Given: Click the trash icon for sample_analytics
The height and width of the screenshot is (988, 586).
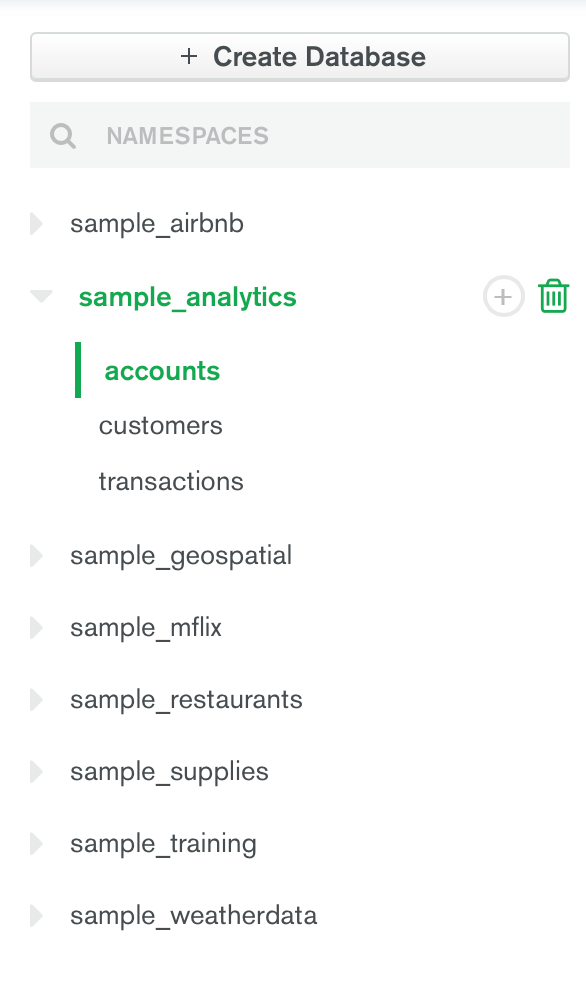Looking at the screenshot, I should [x=553, y=296].
